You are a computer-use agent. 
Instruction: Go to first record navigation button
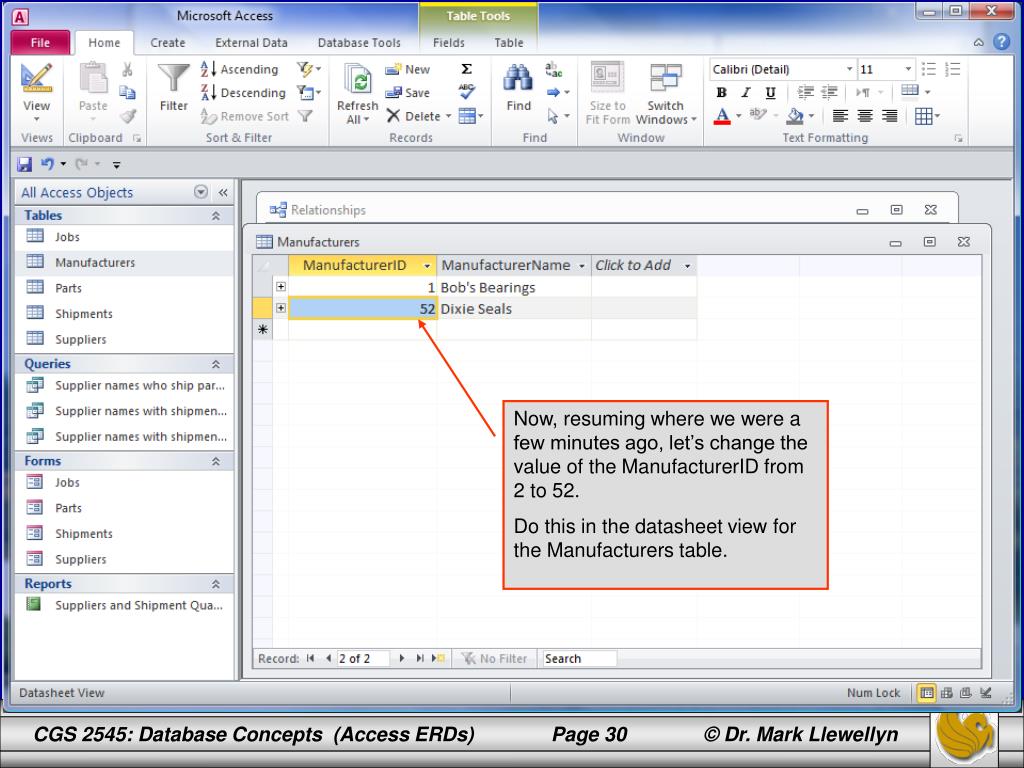pos(311,658)
